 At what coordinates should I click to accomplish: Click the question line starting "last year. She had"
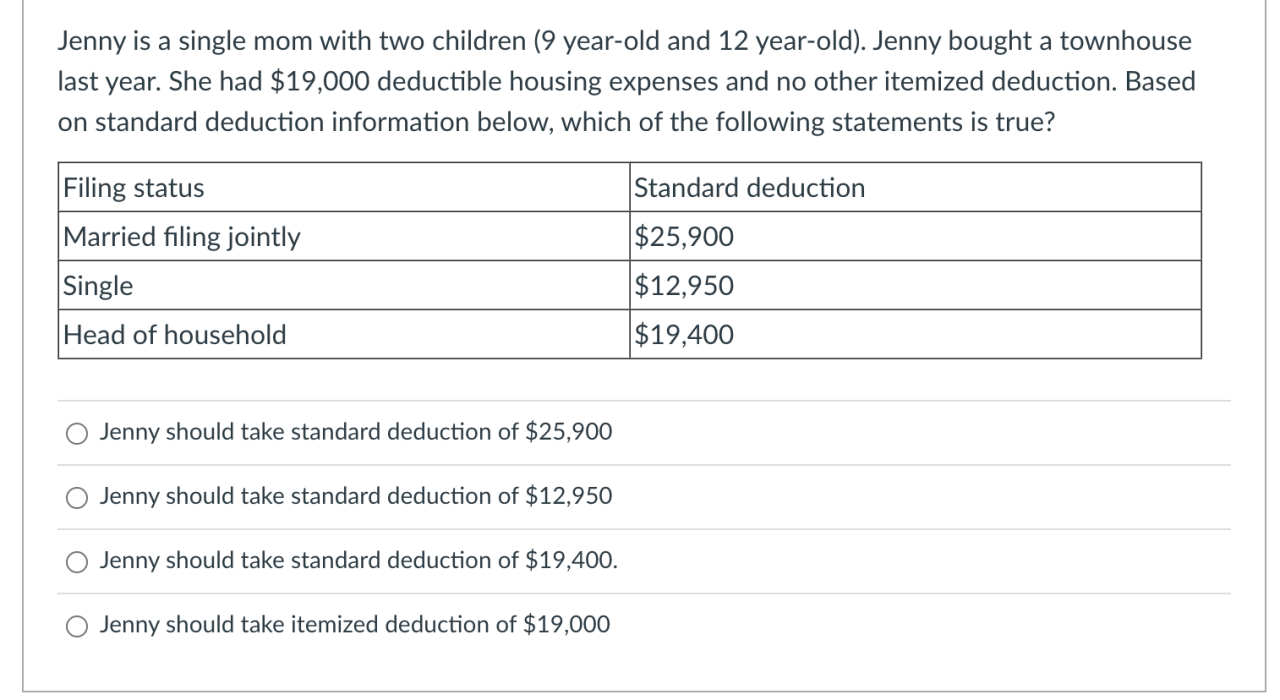(626, 82)
